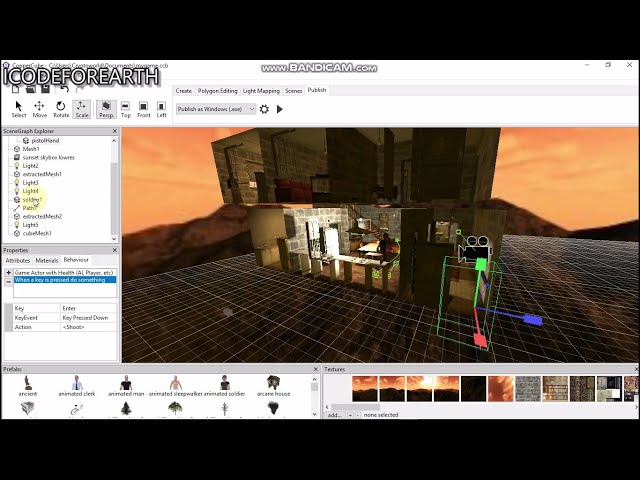Click the play button to test the game
The width and height of the screenshot is (640, 480).
280,109
